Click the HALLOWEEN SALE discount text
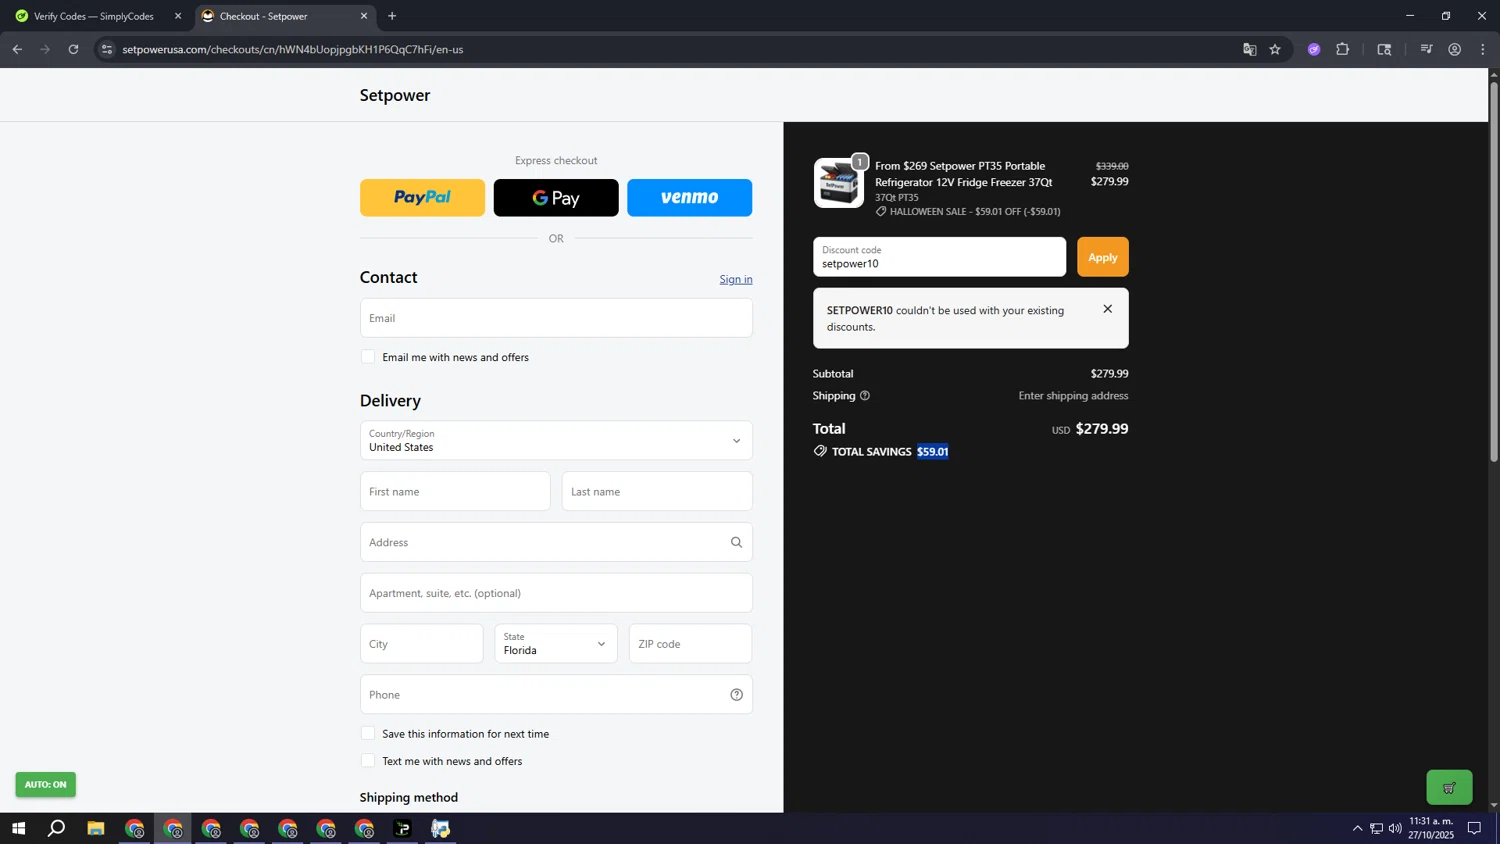 tap(974, 212)
